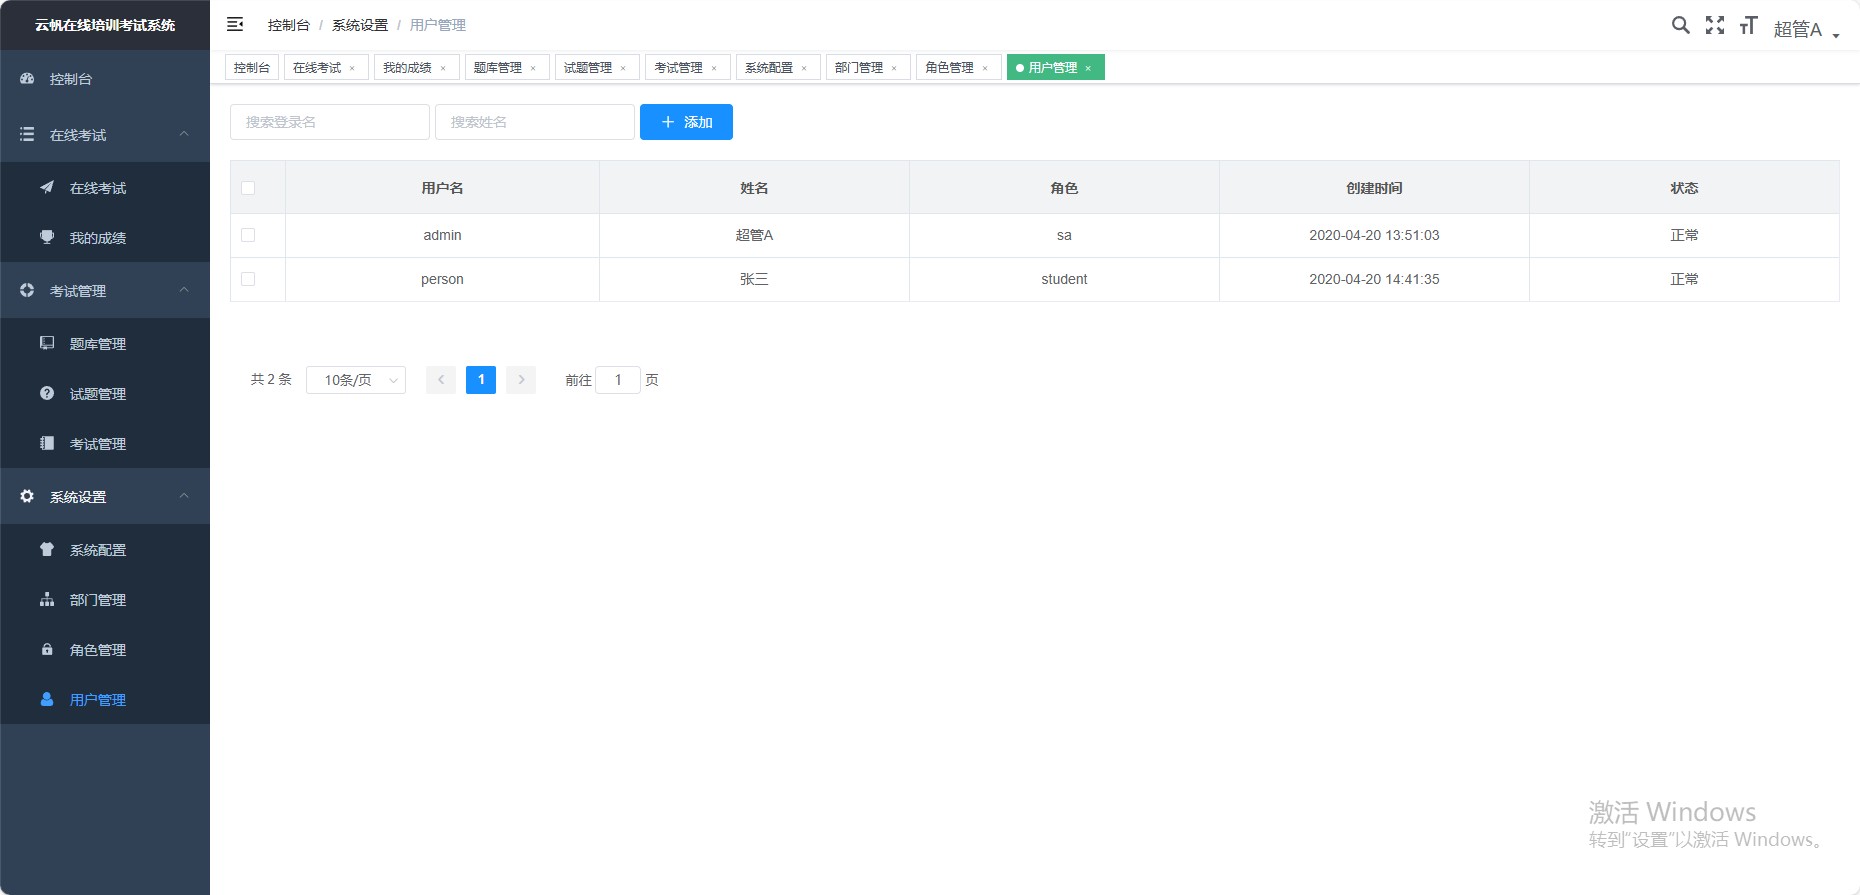Image resolution: width=1860 pixels, height=895 pixels.
Task: Click the 系统设置 breadcrumb text
Action: pyautogui.click(x=360, y=25)
